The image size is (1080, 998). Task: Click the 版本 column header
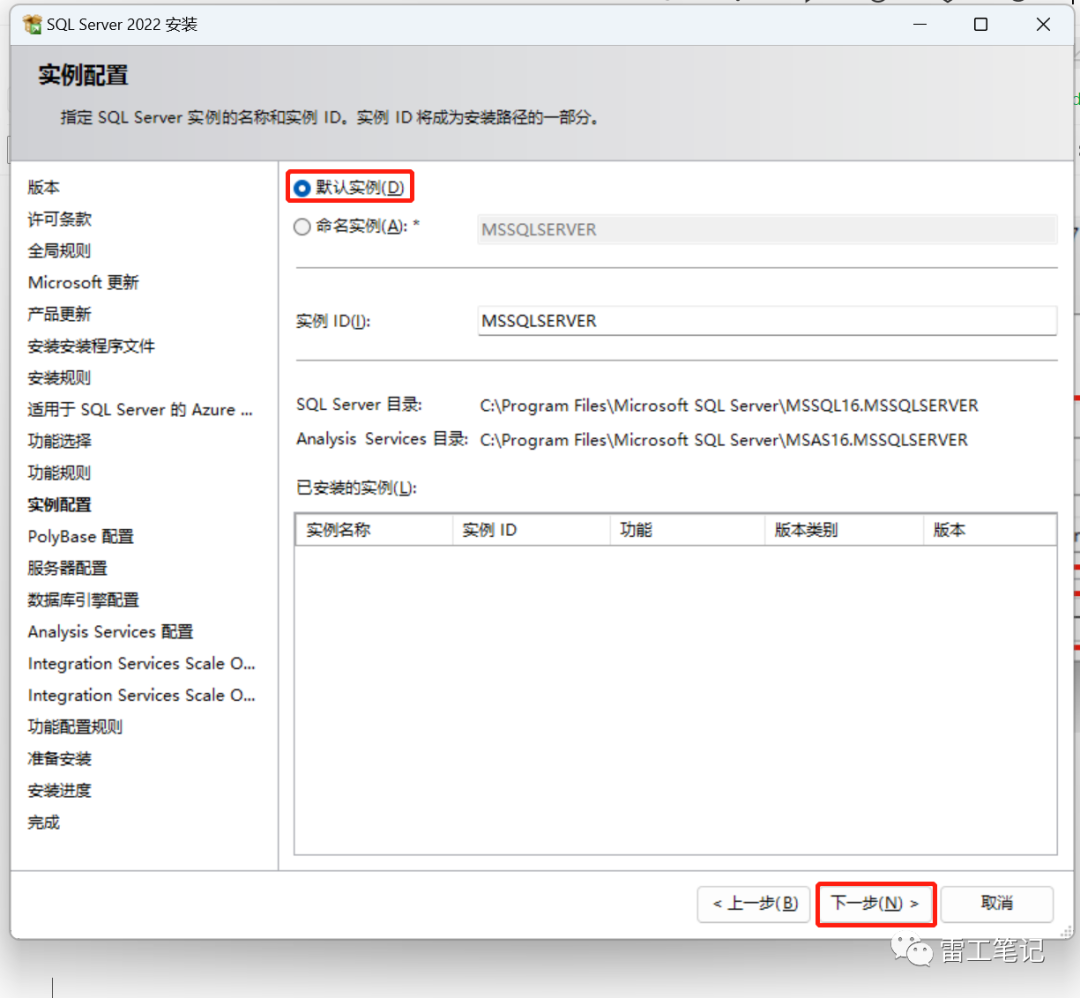click(x=990, y=530)
